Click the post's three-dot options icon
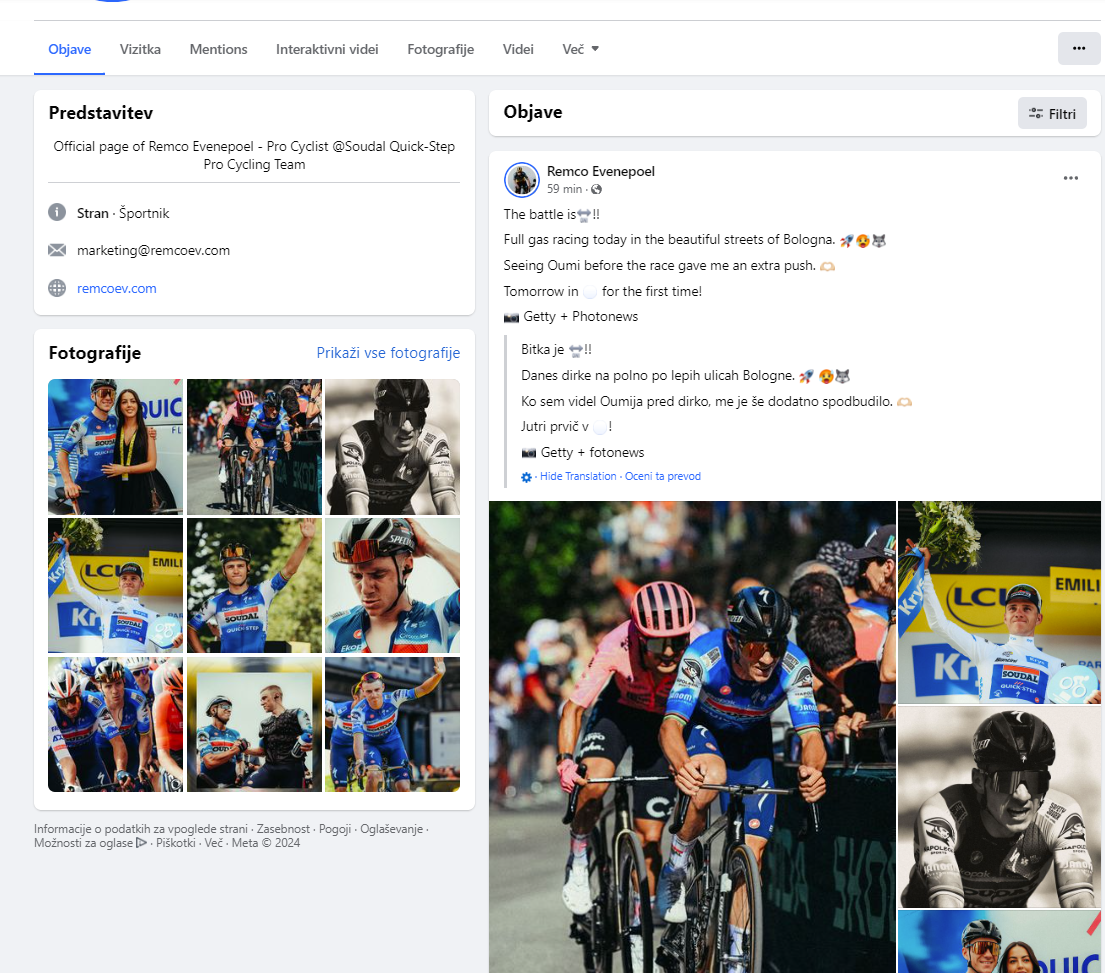 [1070, 178]
